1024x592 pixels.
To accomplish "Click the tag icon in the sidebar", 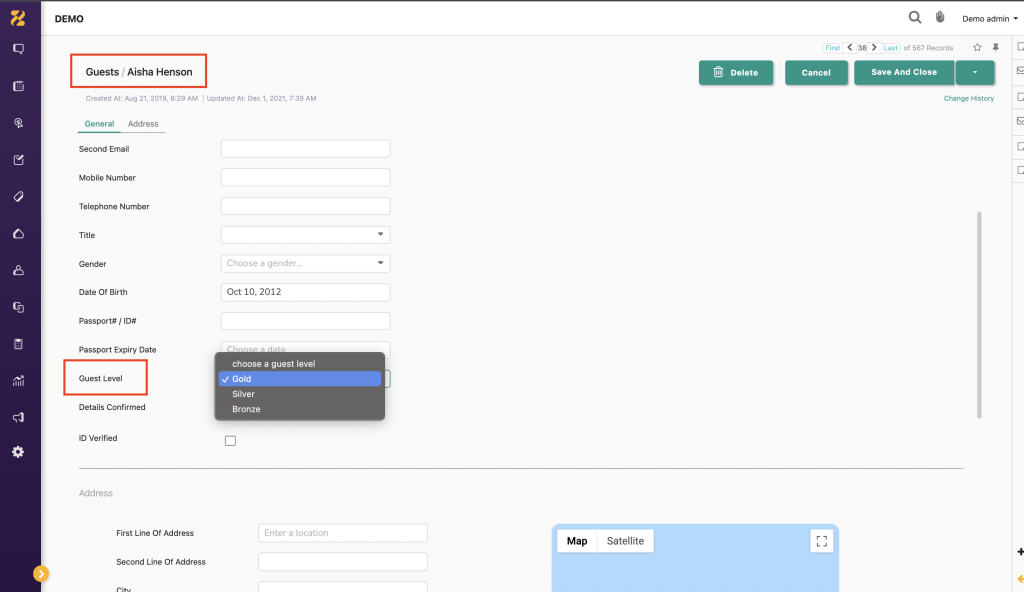I will point(18,197).
